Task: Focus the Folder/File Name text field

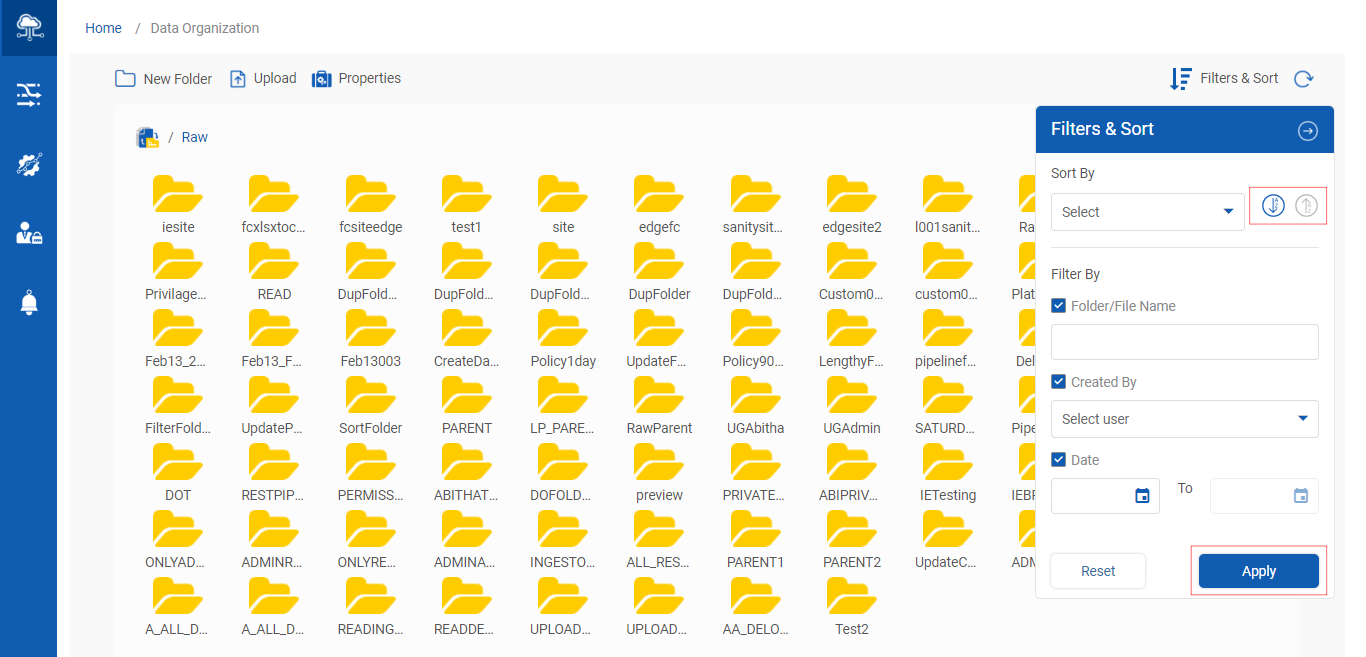Action: click(1185, 342)
